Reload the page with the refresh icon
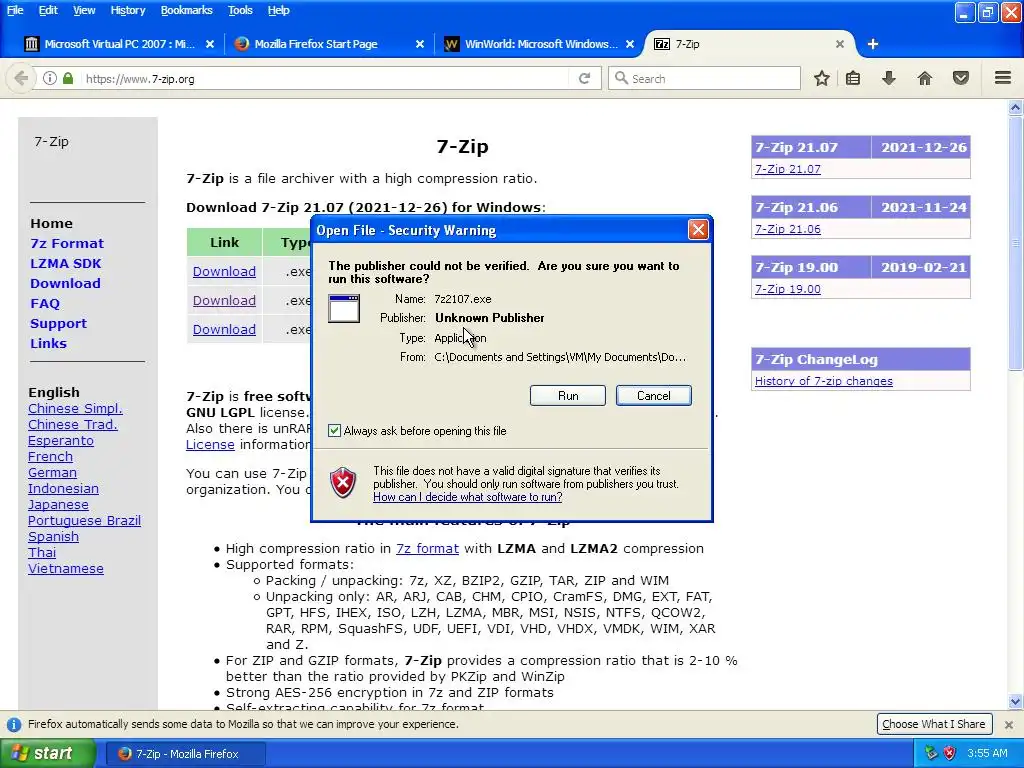Image resolution: width=1024 pixels, height=768 pixels. [584, 78]
